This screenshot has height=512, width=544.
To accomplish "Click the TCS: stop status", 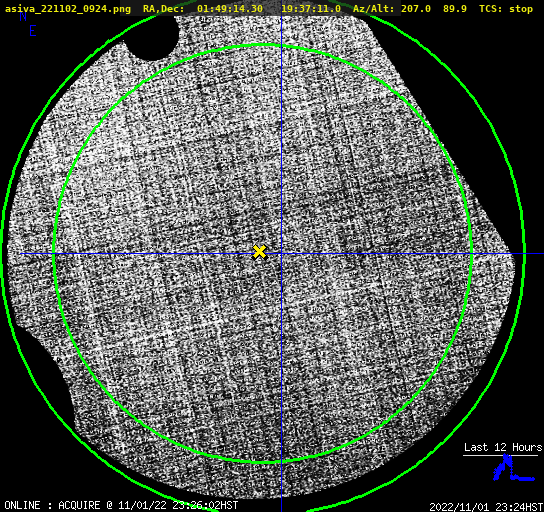I will 506,9.
